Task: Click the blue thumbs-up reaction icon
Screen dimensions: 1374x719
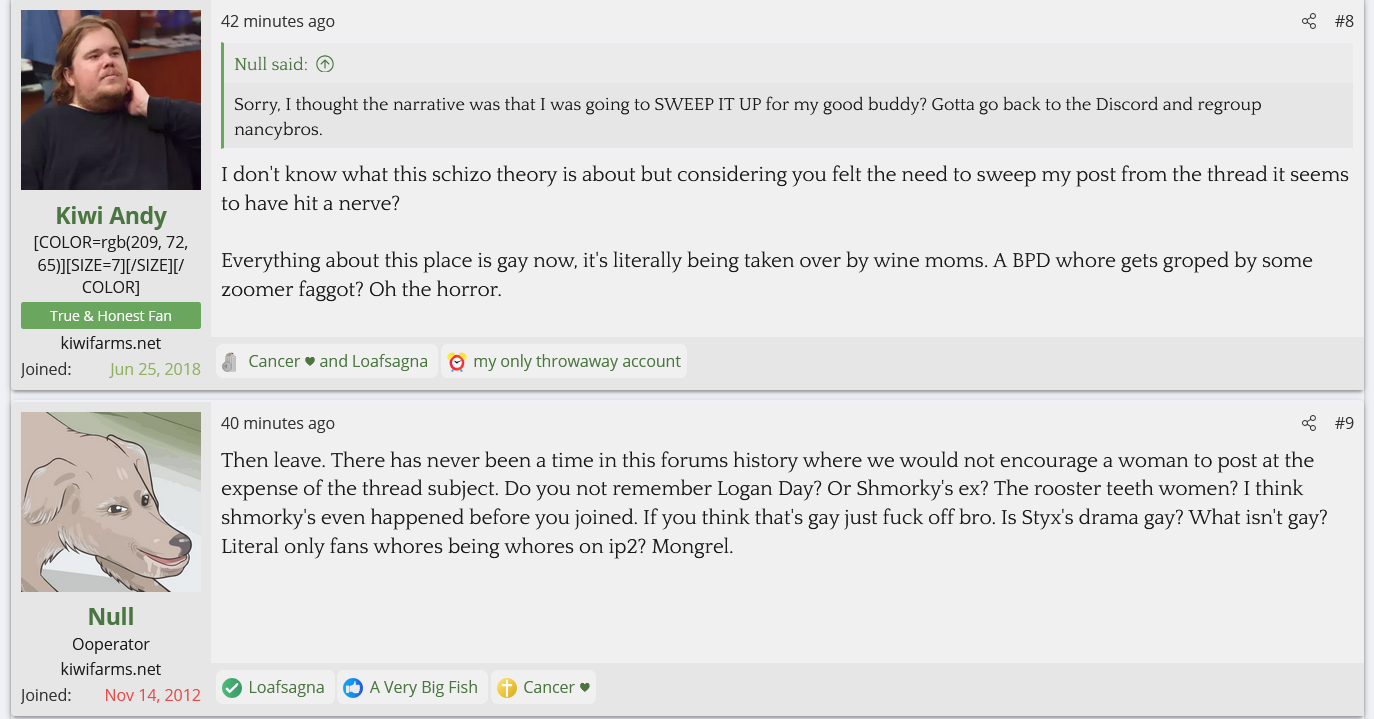Action: coord(352,688)
